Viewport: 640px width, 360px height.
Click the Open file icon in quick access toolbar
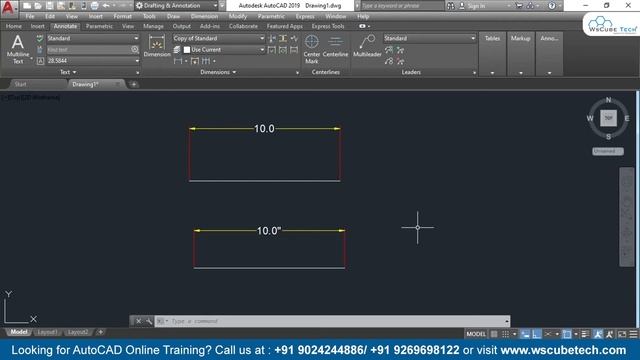[38, 6]
